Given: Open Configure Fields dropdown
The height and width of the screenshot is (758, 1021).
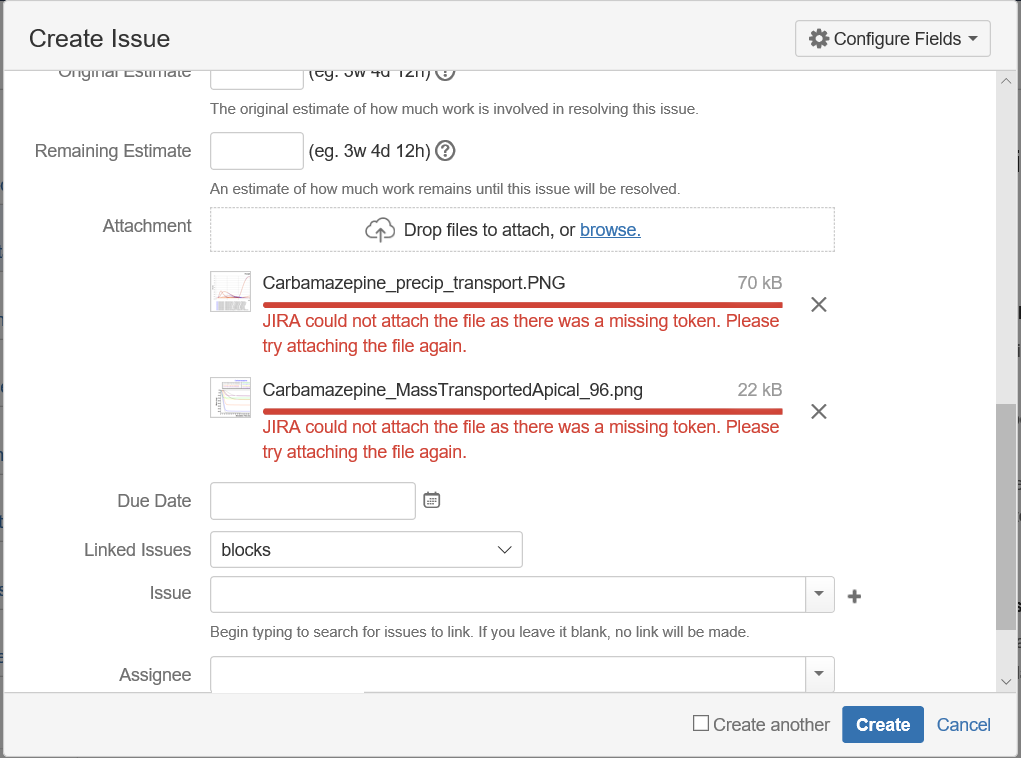Looking at the screenshot, I should pyautogui.click(x=892, y=38).
